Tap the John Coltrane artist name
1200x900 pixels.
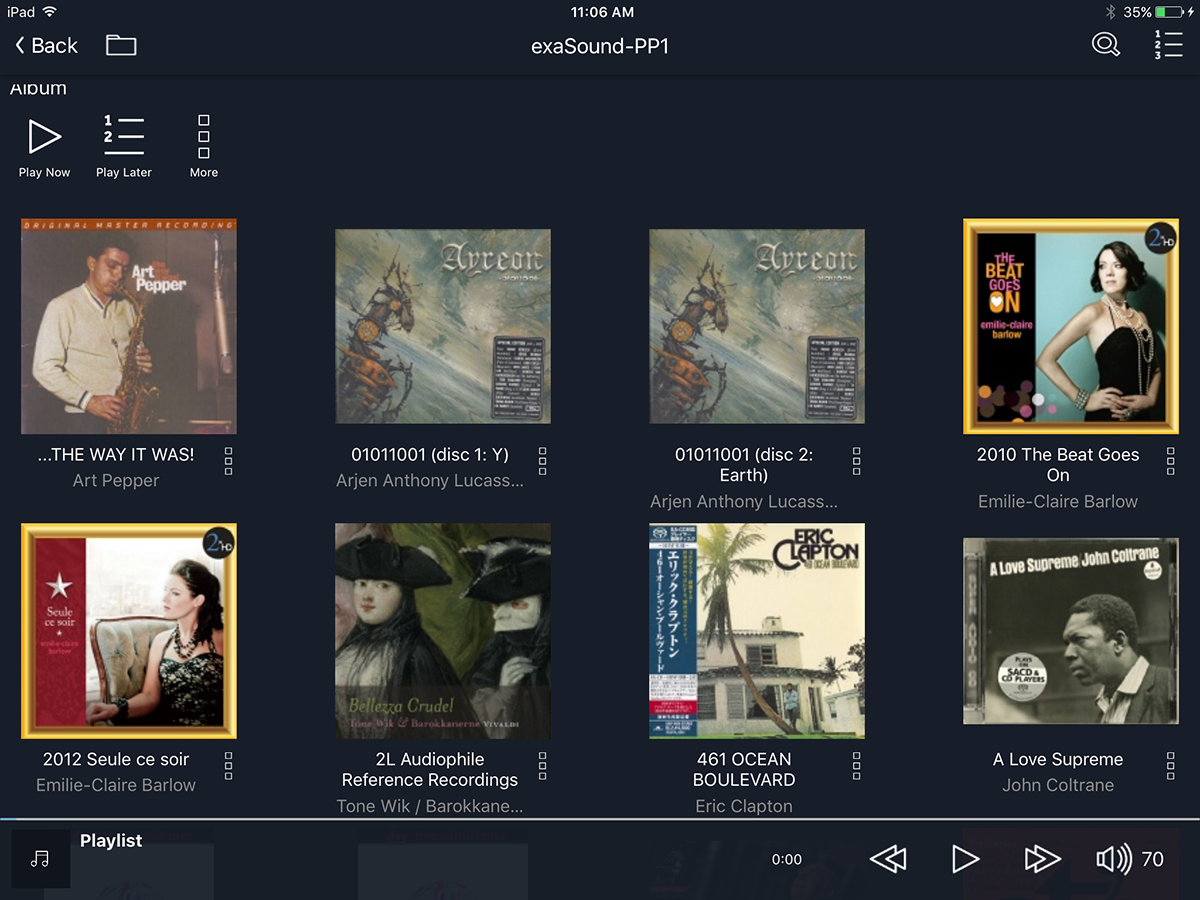[1058, 786]
